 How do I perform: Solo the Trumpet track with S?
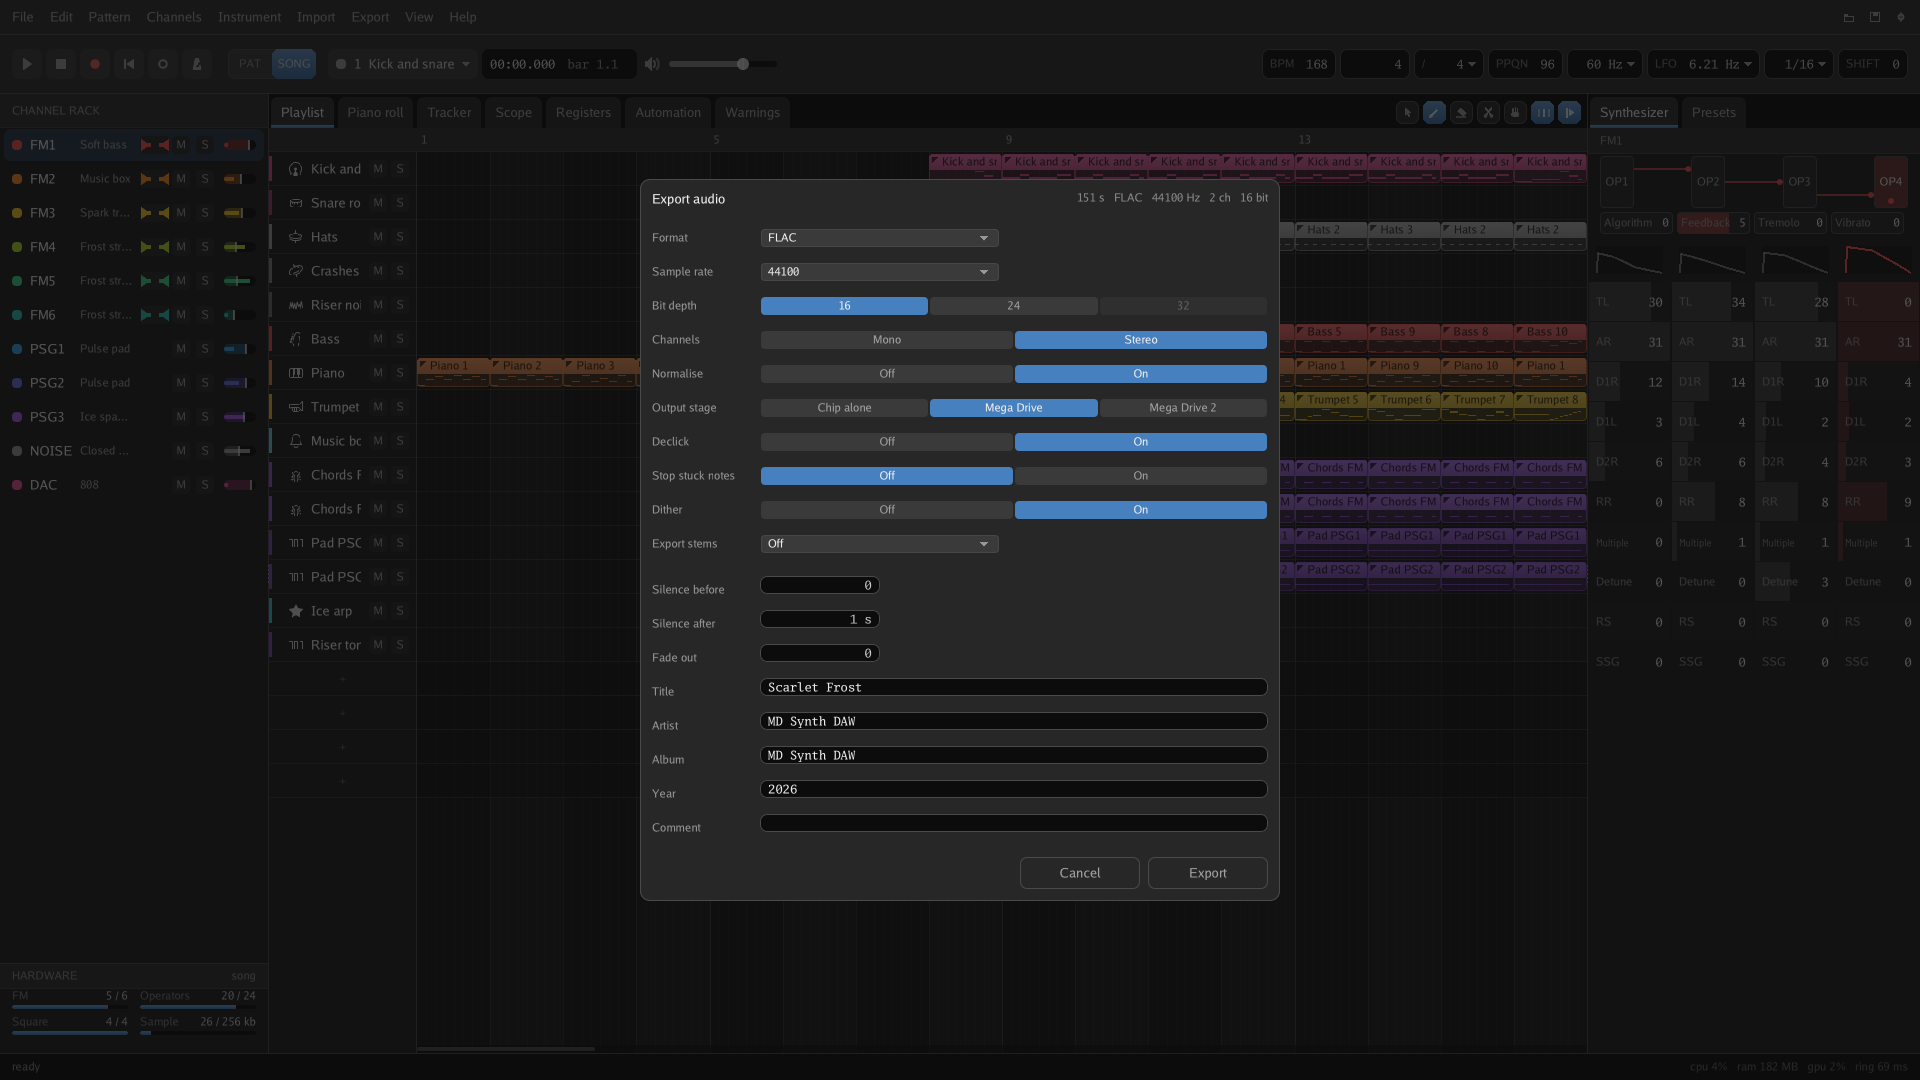point(400,407)
